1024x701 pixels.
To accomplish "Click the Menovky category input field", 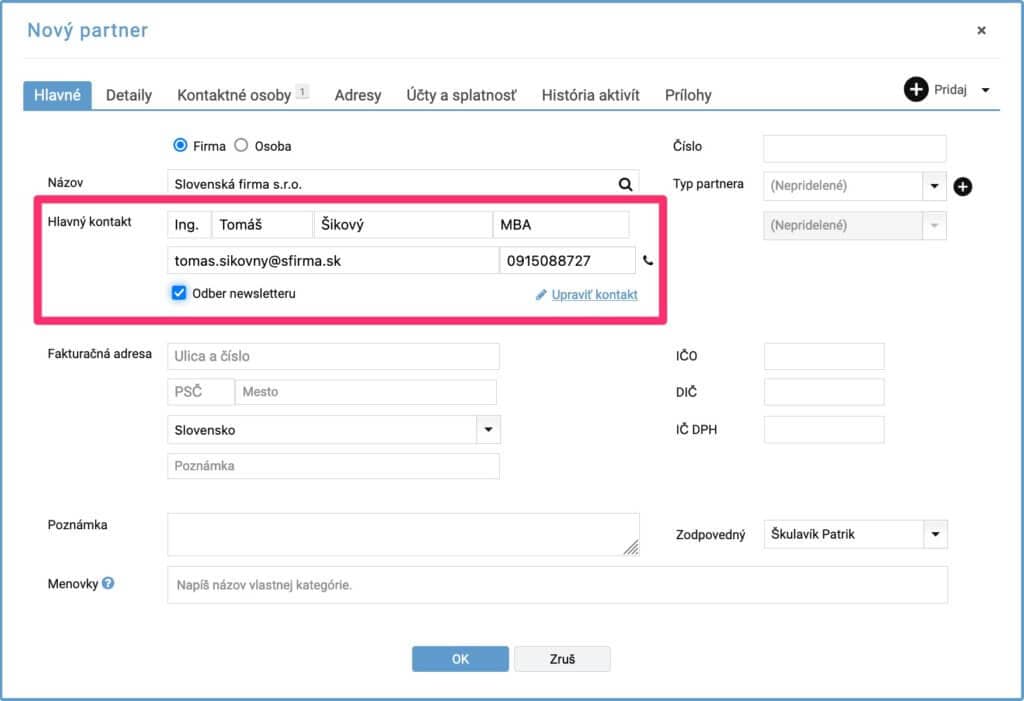I will click(557, 585).
